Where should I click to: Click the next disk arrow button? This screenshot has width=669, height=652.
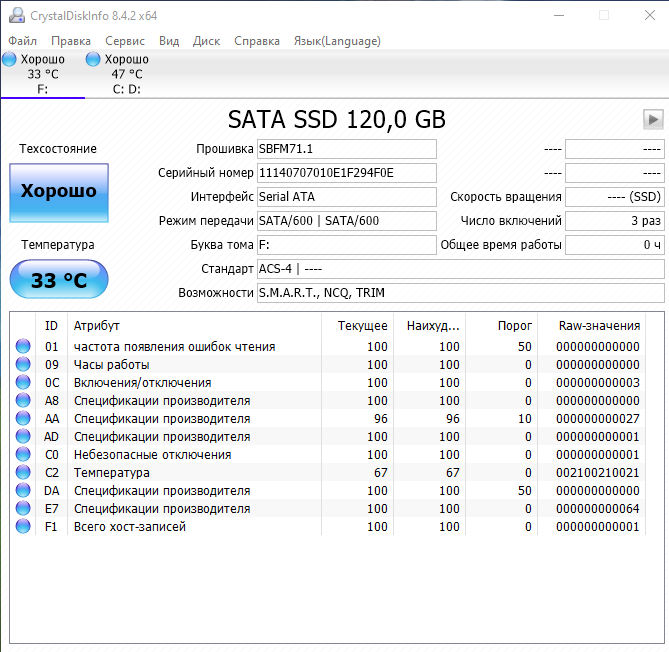point(653,119)
